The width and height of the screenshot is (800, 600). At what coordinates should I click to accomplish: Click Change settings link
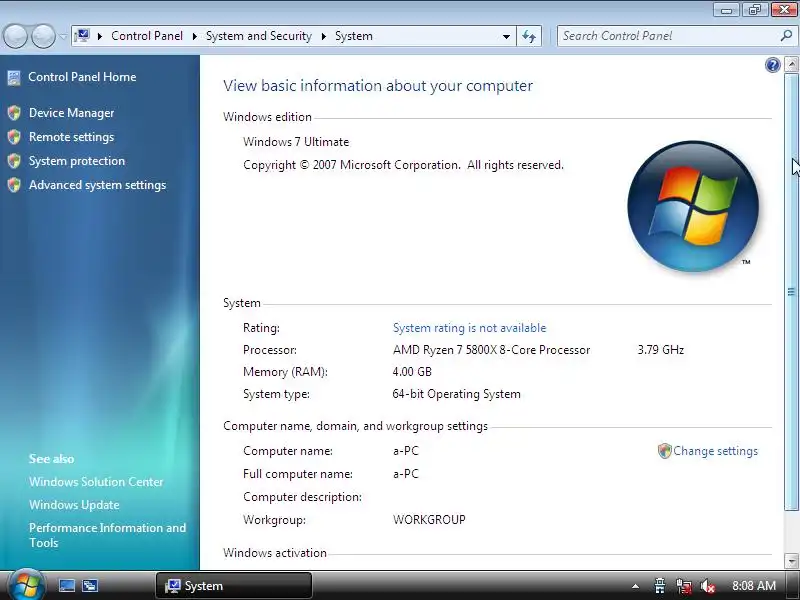(x=715, y=451)
